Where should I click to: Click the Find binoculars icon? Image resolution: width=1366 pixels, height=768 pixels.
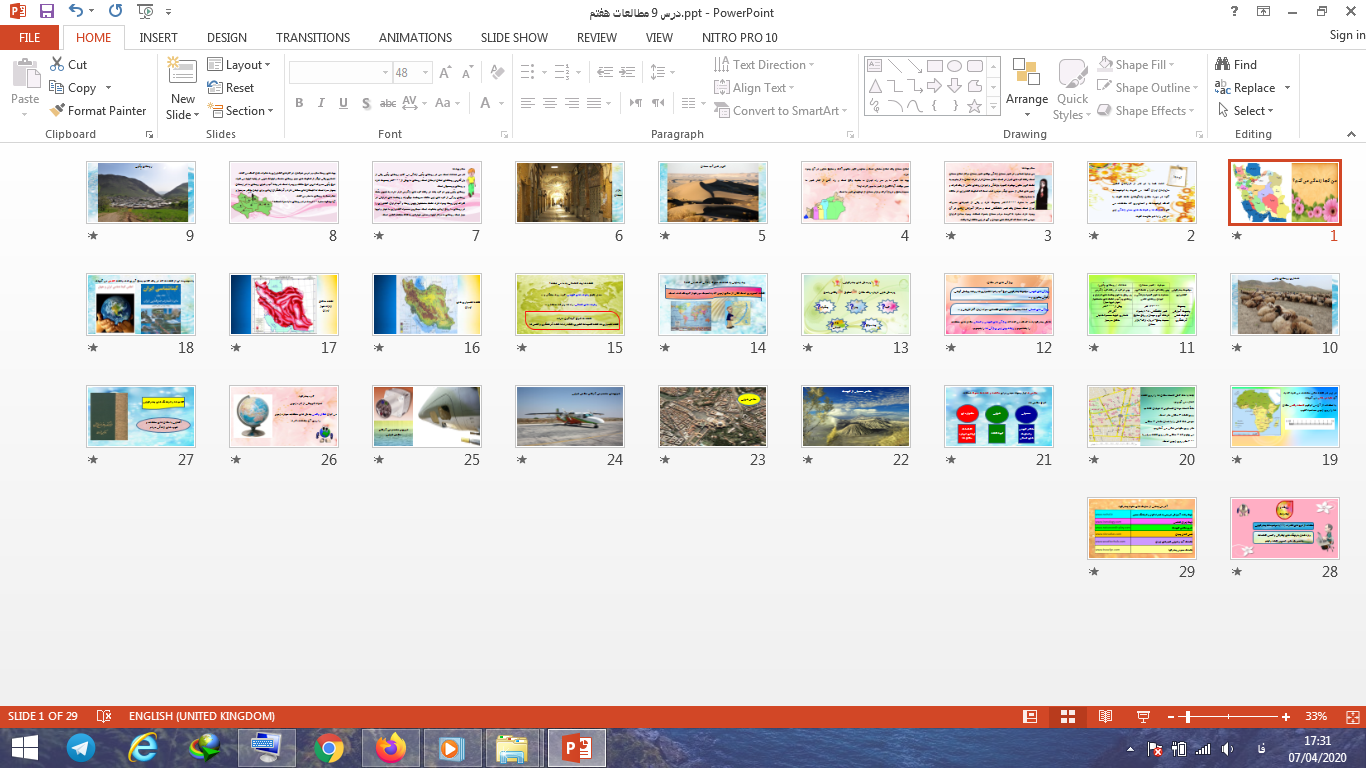(x=1222, y=64)
